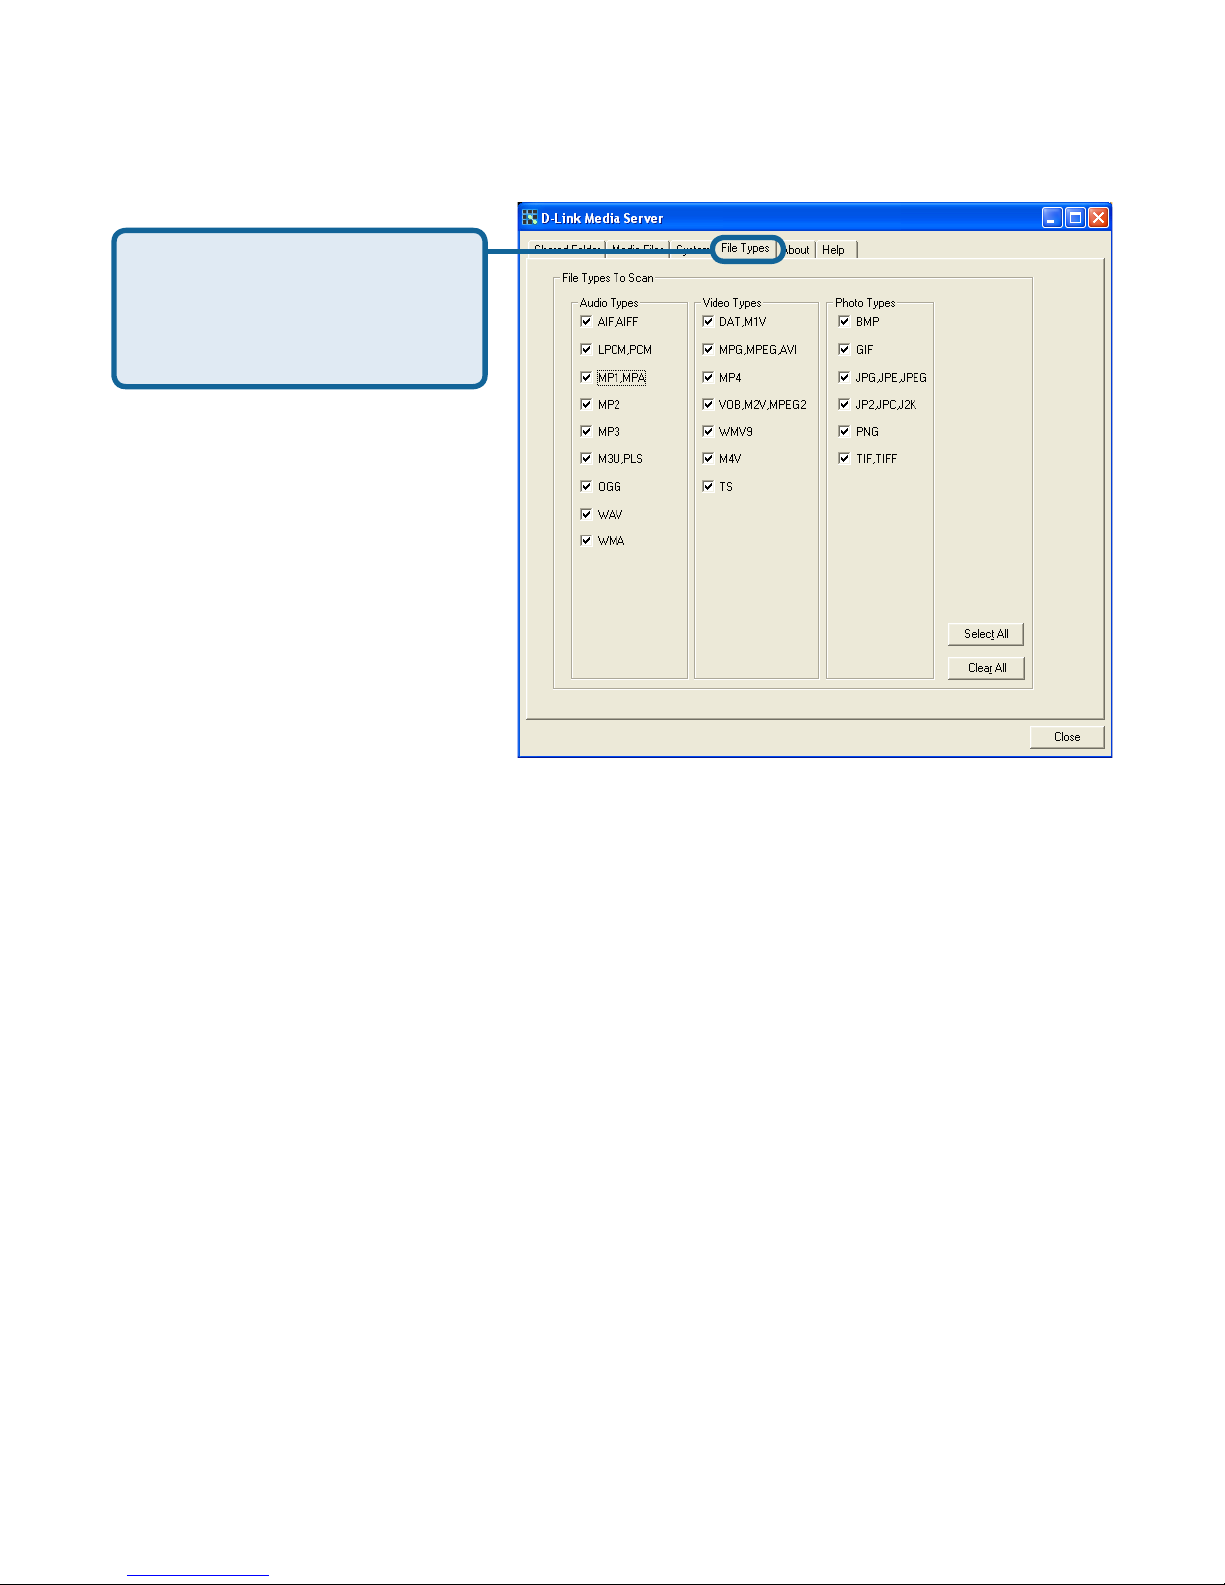
Task: Open the File Types tab
Action: point(745,249)
